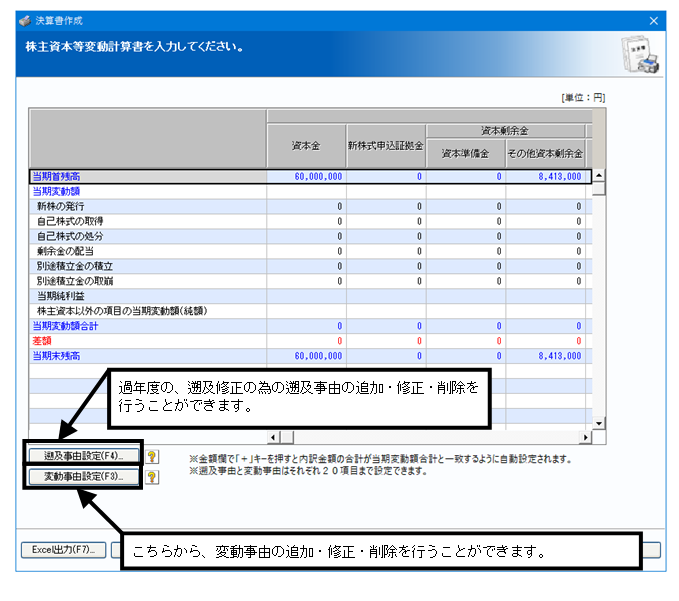Screen dimensions: 679x601
Task: Select その他資本剰余金 cell in 当期末残高 row
Action: (545, 356)
